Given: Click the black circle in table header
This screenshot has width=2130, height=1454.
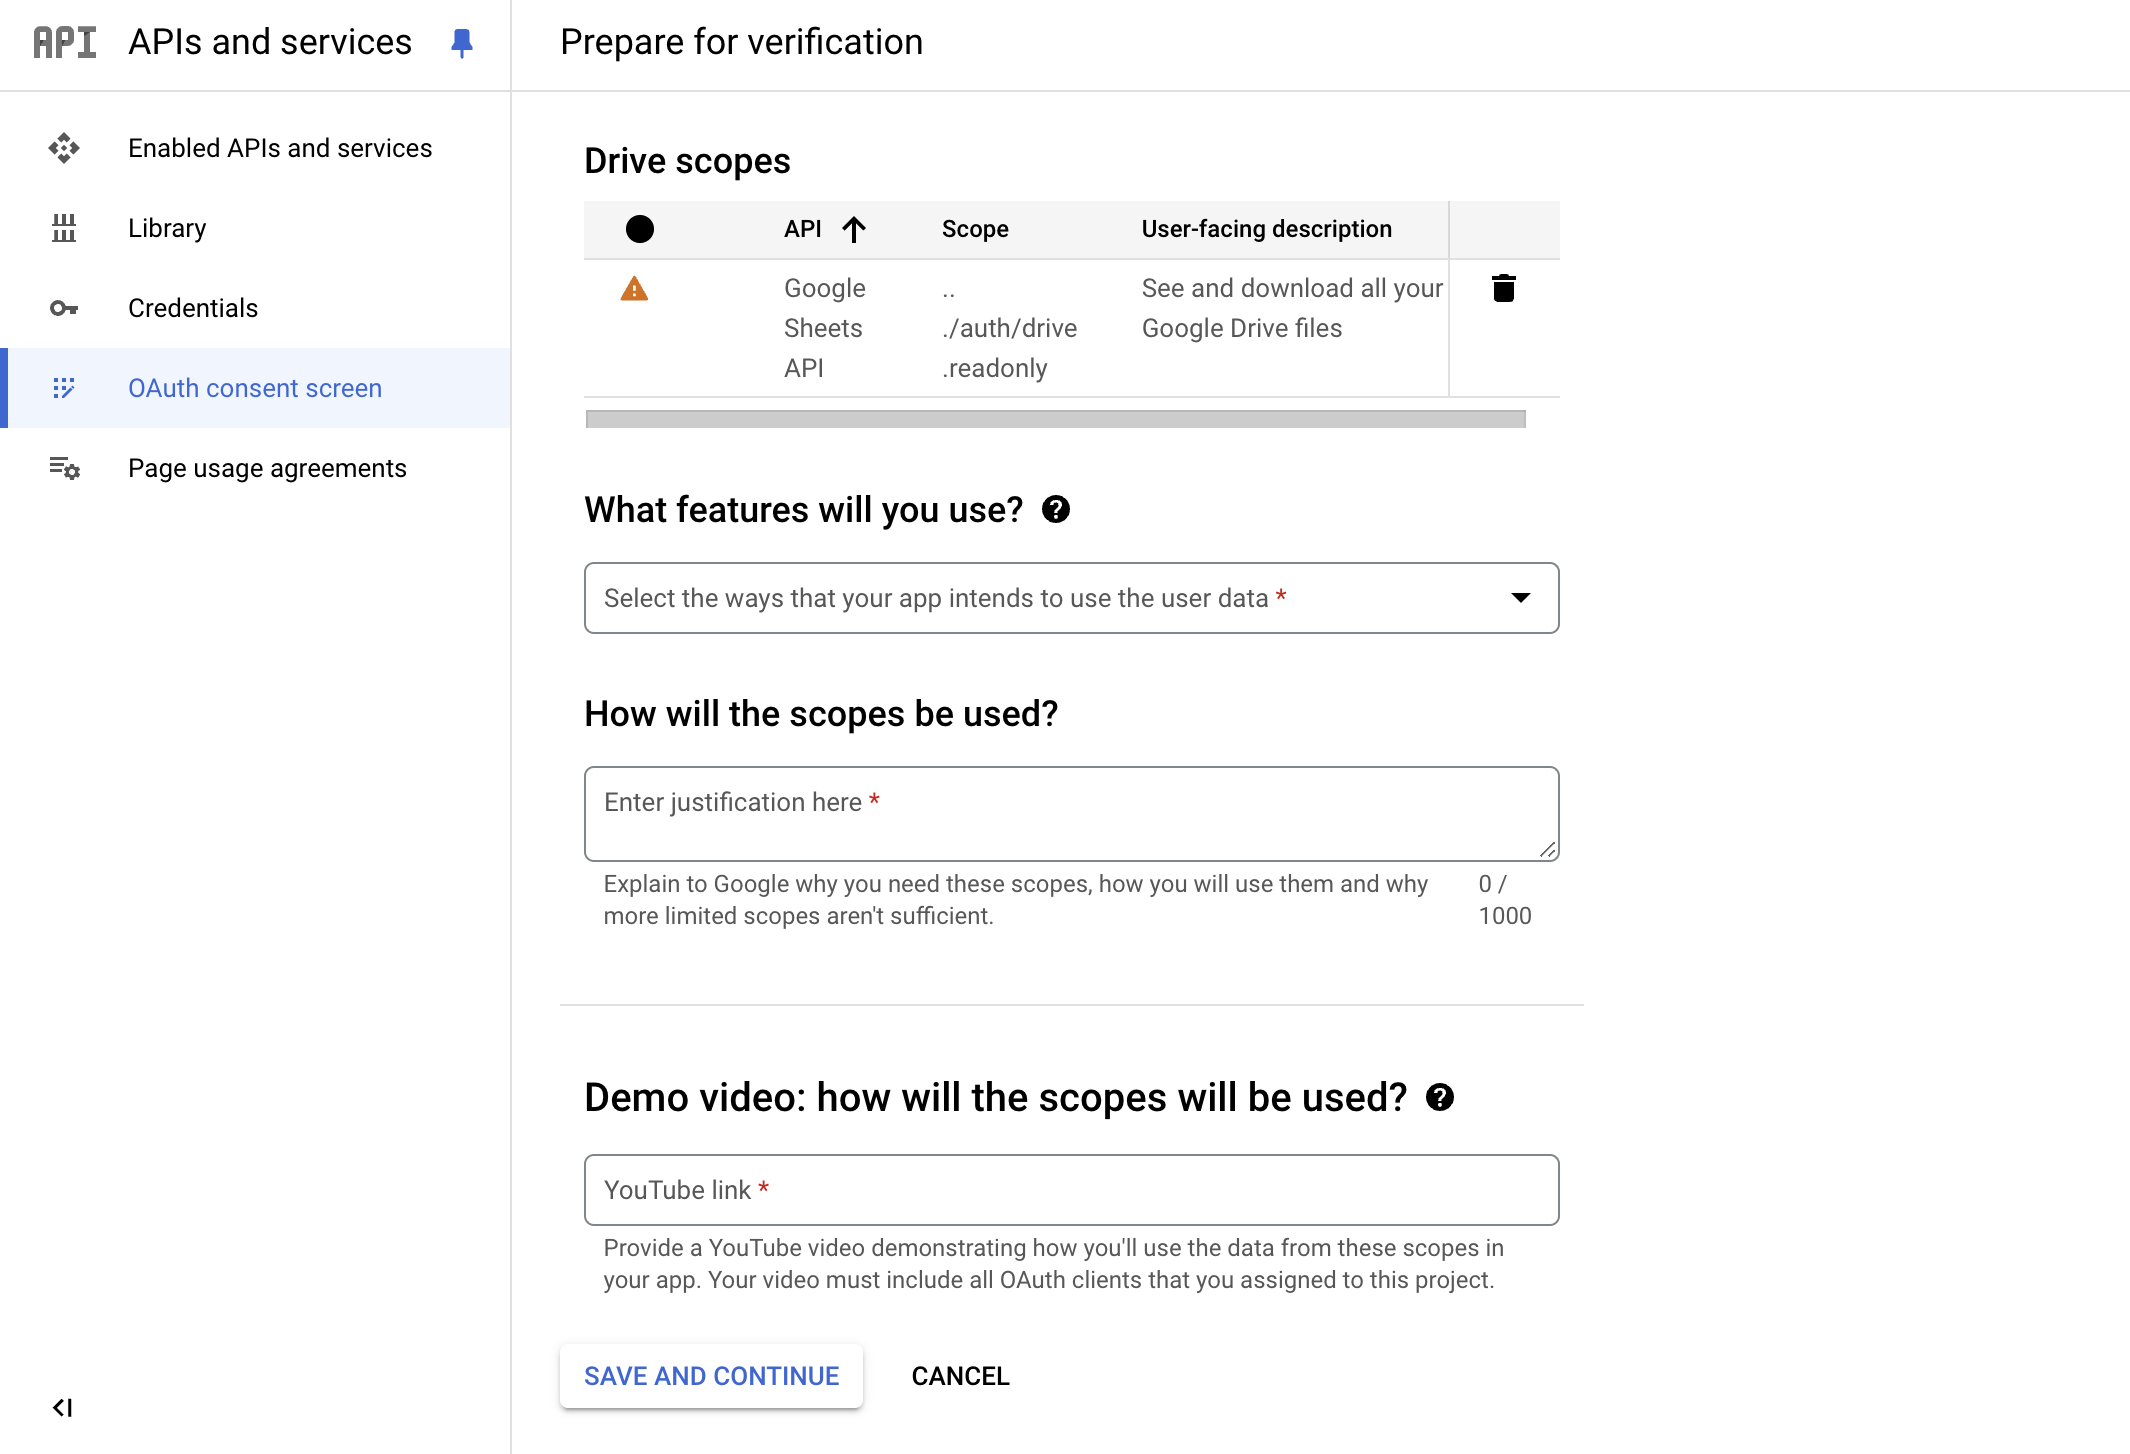Looking at the screenshot, I should tap(639, 229).
